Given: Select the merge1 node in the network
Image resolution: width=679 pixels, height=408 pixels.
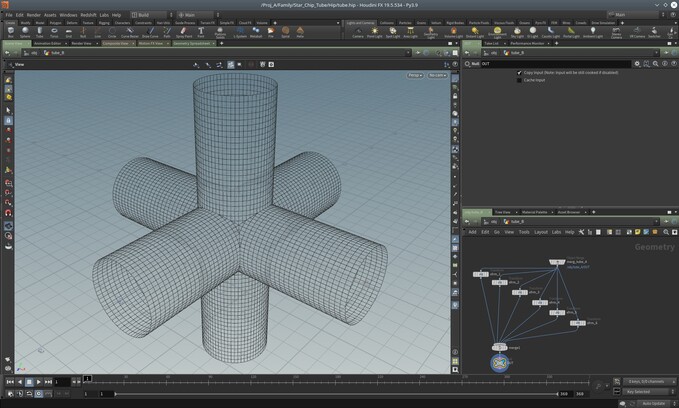Looking at the screenshot, I should [x=499, y=347].
